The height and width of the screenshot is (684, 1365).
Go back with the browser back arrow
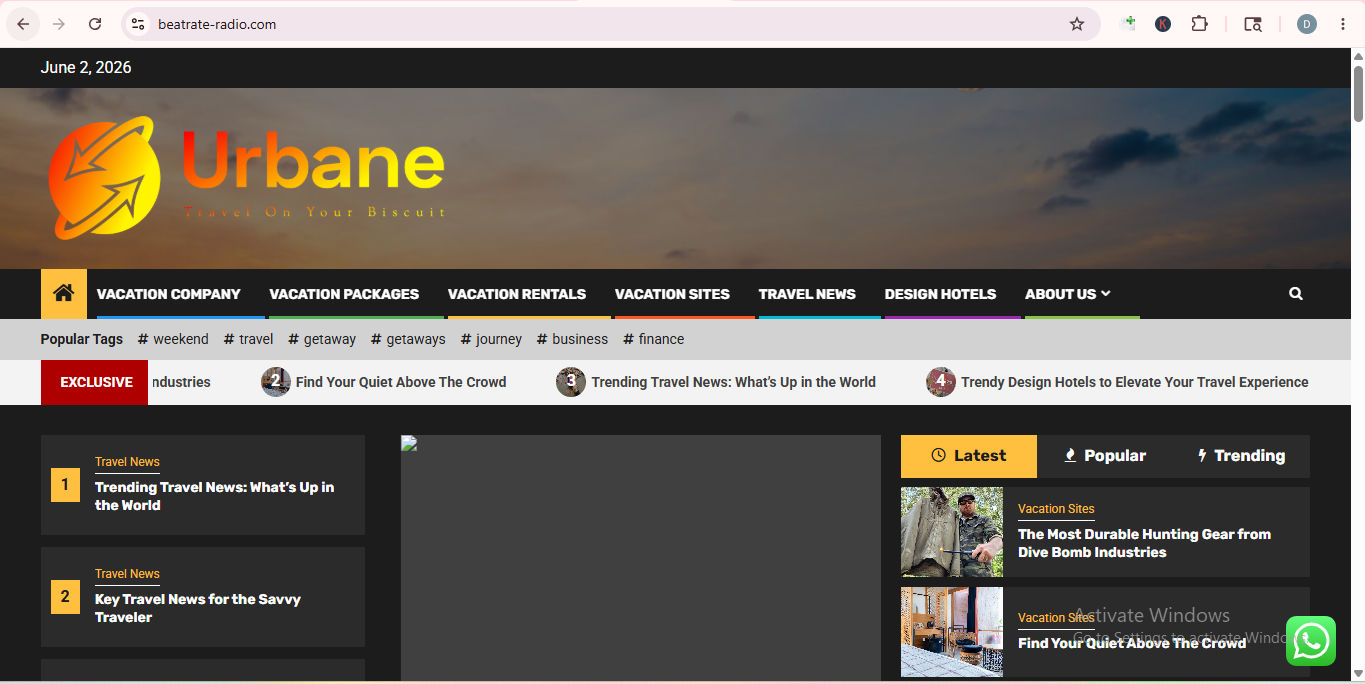(x=23, y=24)
